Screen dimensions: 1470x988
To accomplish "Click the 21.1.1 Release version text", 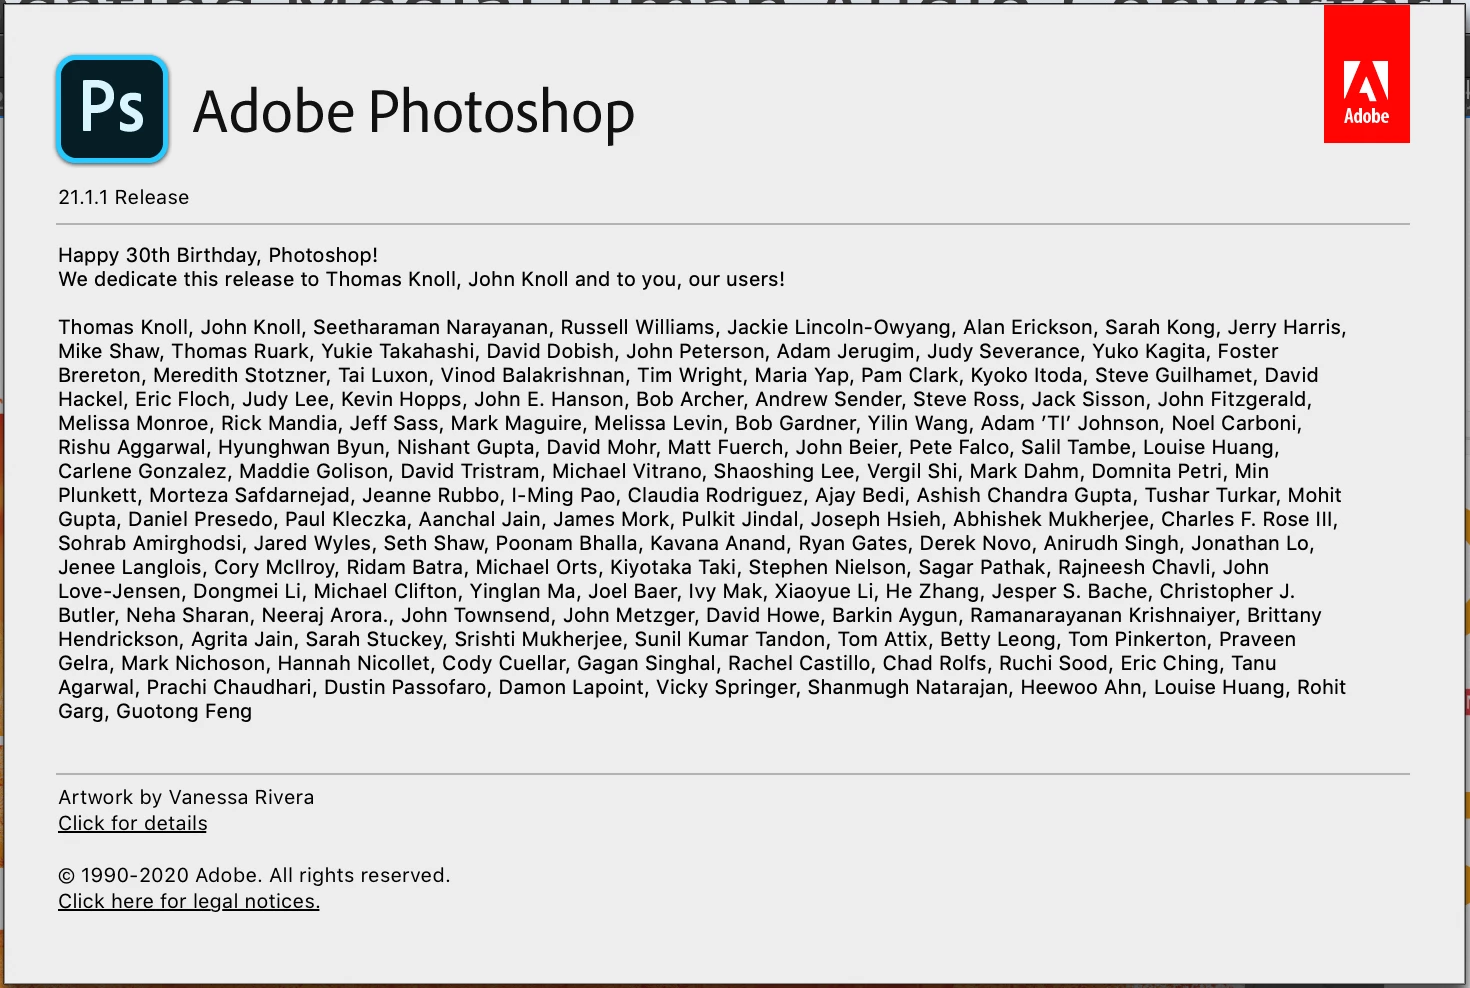I will click(124, 197).
